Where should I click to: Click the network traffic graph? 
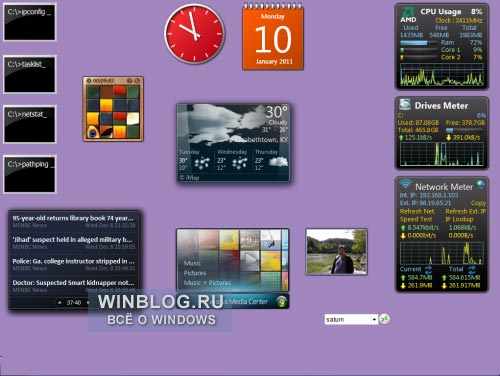click(442, 253)
